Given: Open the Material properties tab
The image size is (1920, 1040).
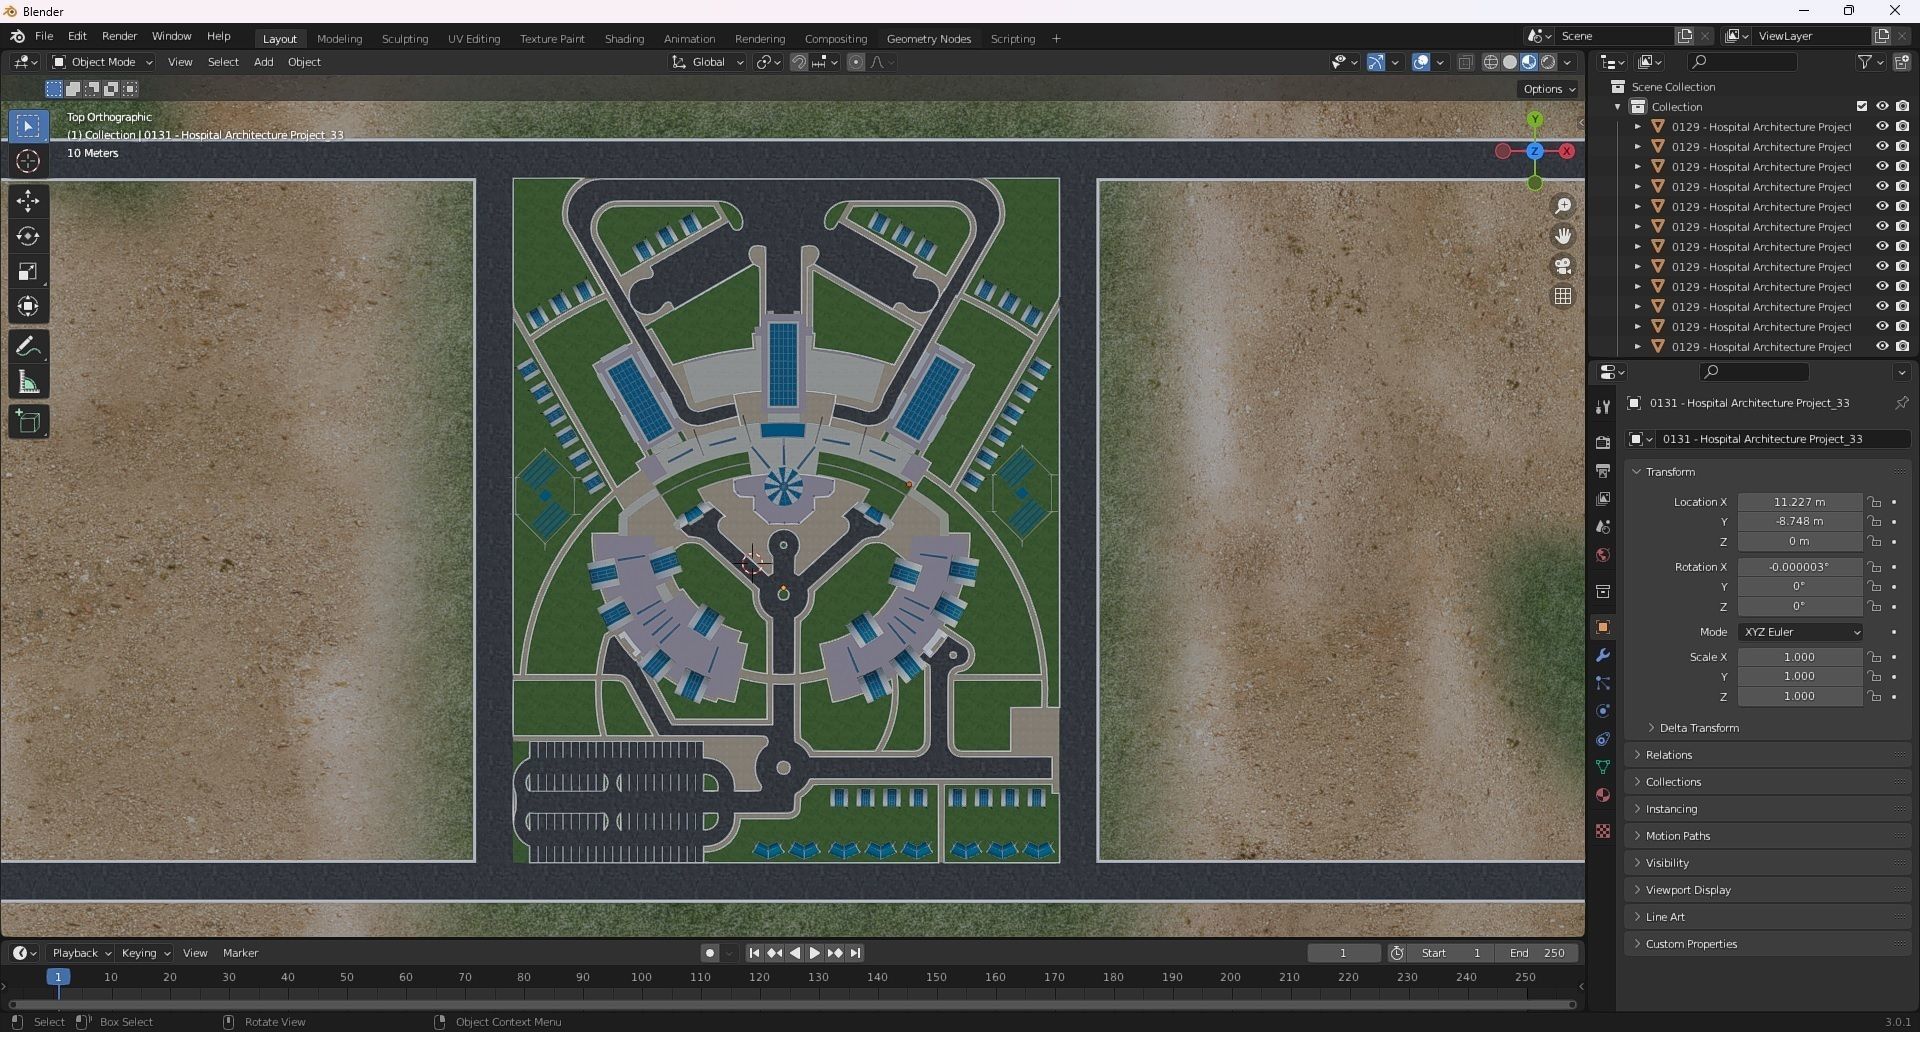Looking at the screenshot, I should [x=1603, y=795].
